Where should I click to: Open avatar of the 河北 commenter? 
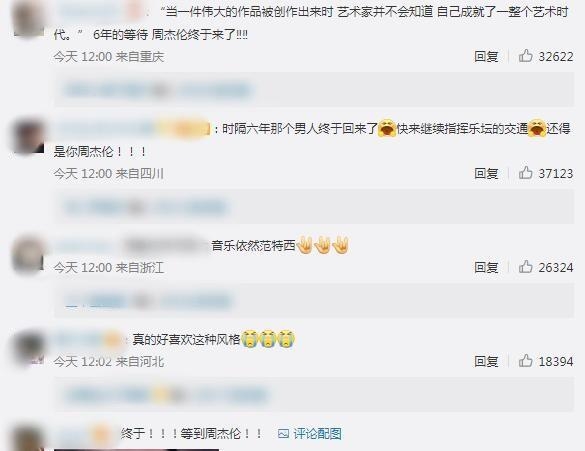click(28, 349)
